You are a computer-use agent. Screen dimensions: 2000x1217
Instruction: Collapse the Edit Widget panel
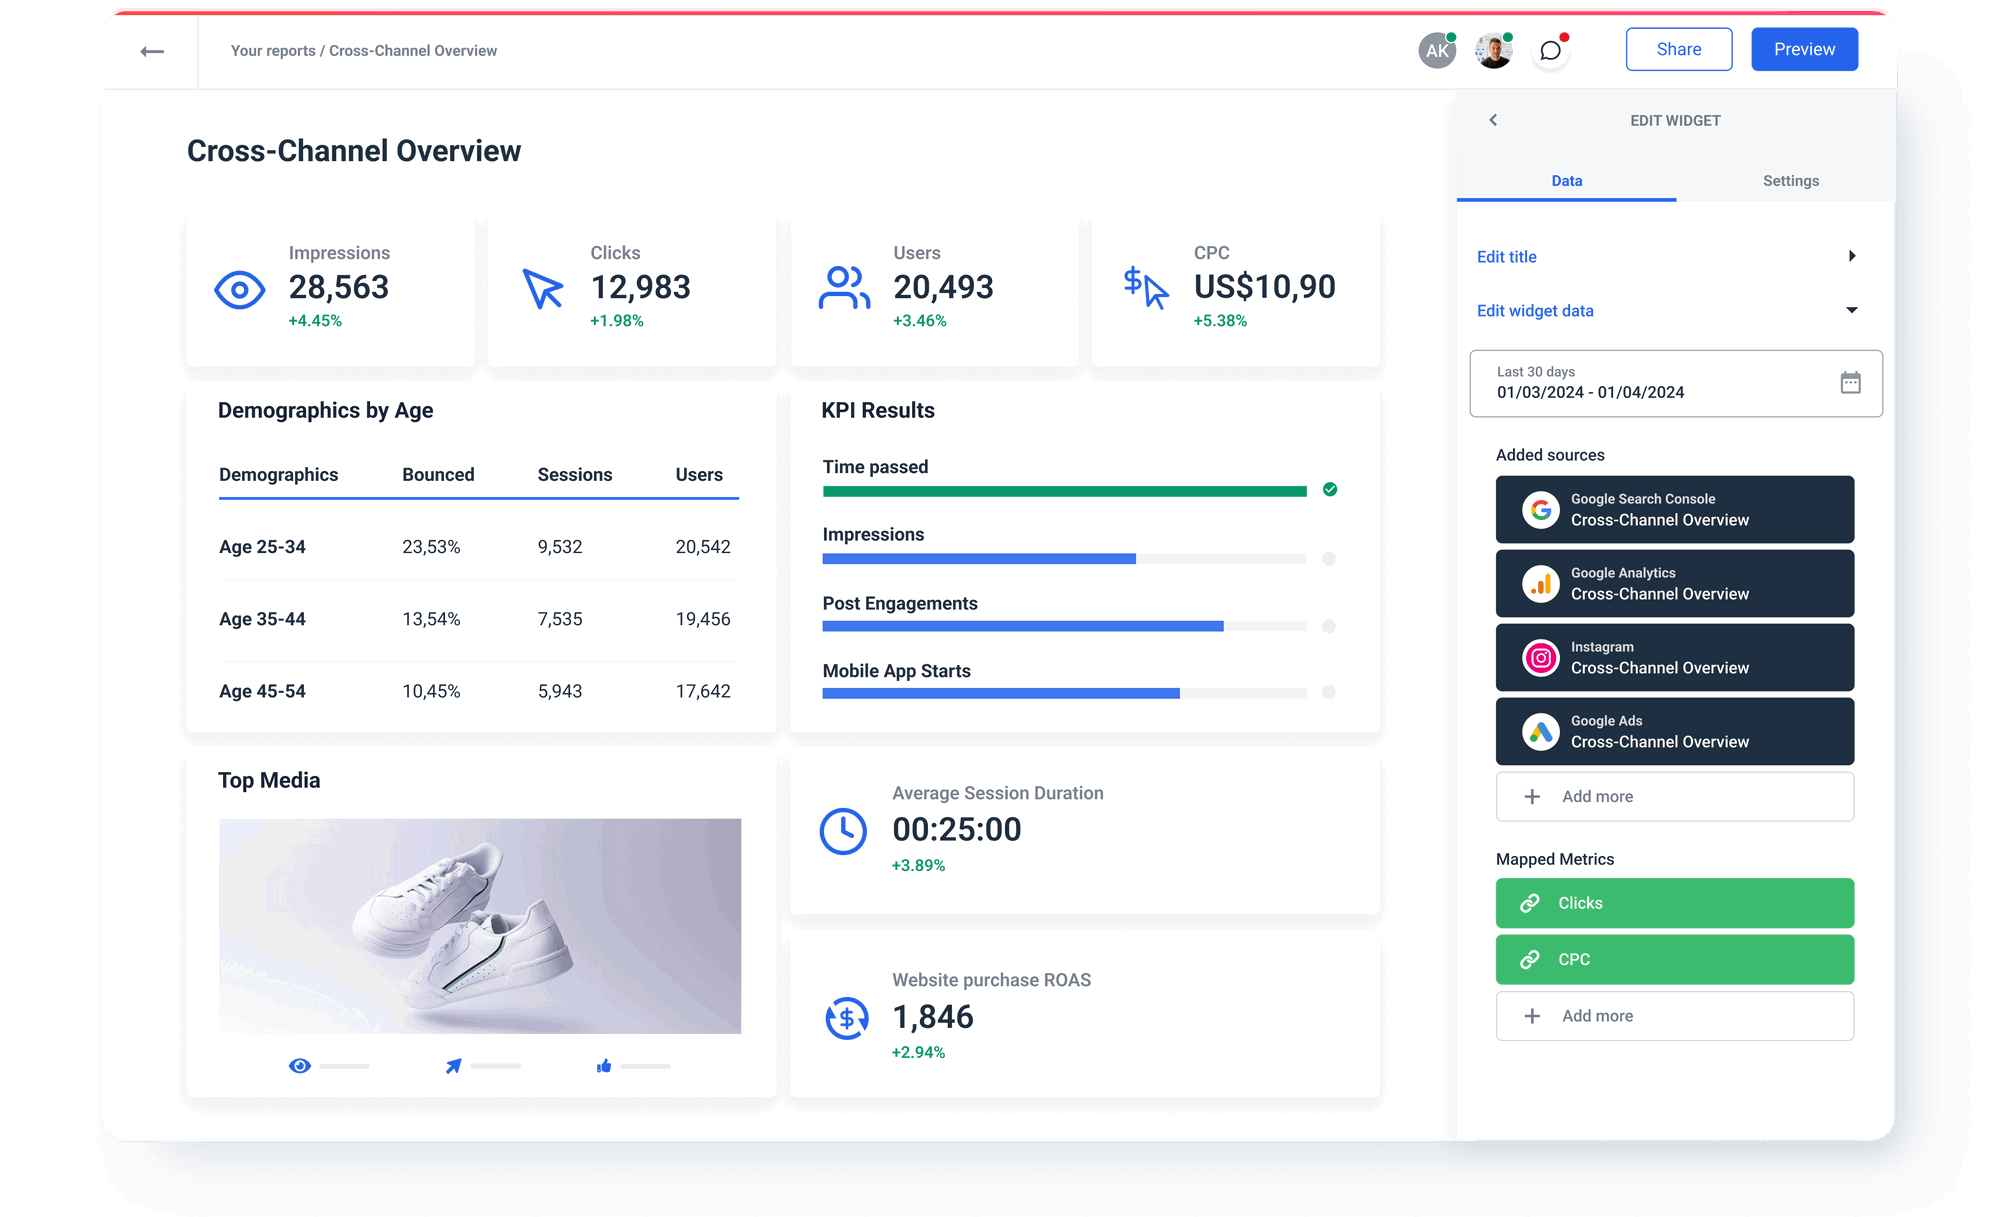[x=1493, y=120]
